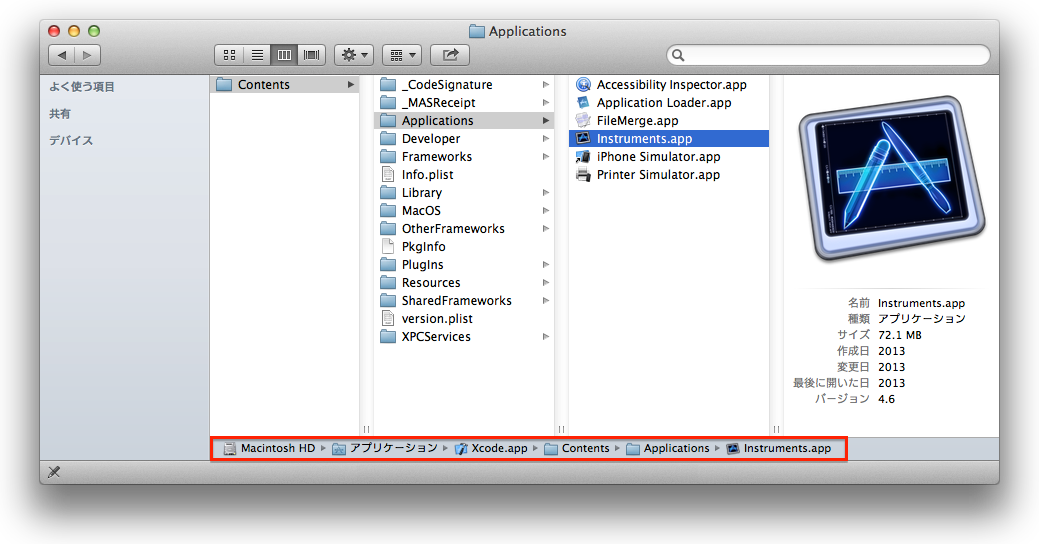Click the よく使う項目 sidebar heading

click(x=82, y=87)
